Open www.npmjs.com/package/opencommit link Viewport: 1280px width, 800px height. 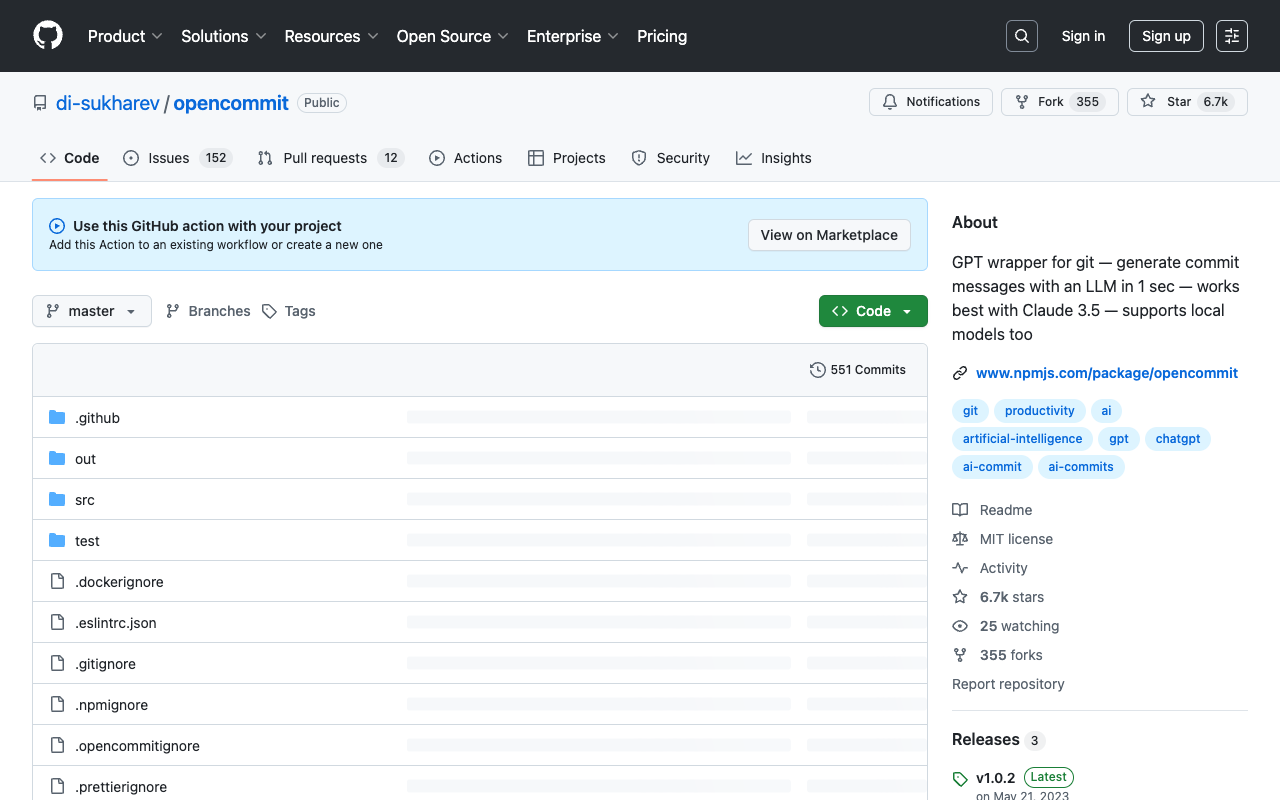coord(1107,373)
